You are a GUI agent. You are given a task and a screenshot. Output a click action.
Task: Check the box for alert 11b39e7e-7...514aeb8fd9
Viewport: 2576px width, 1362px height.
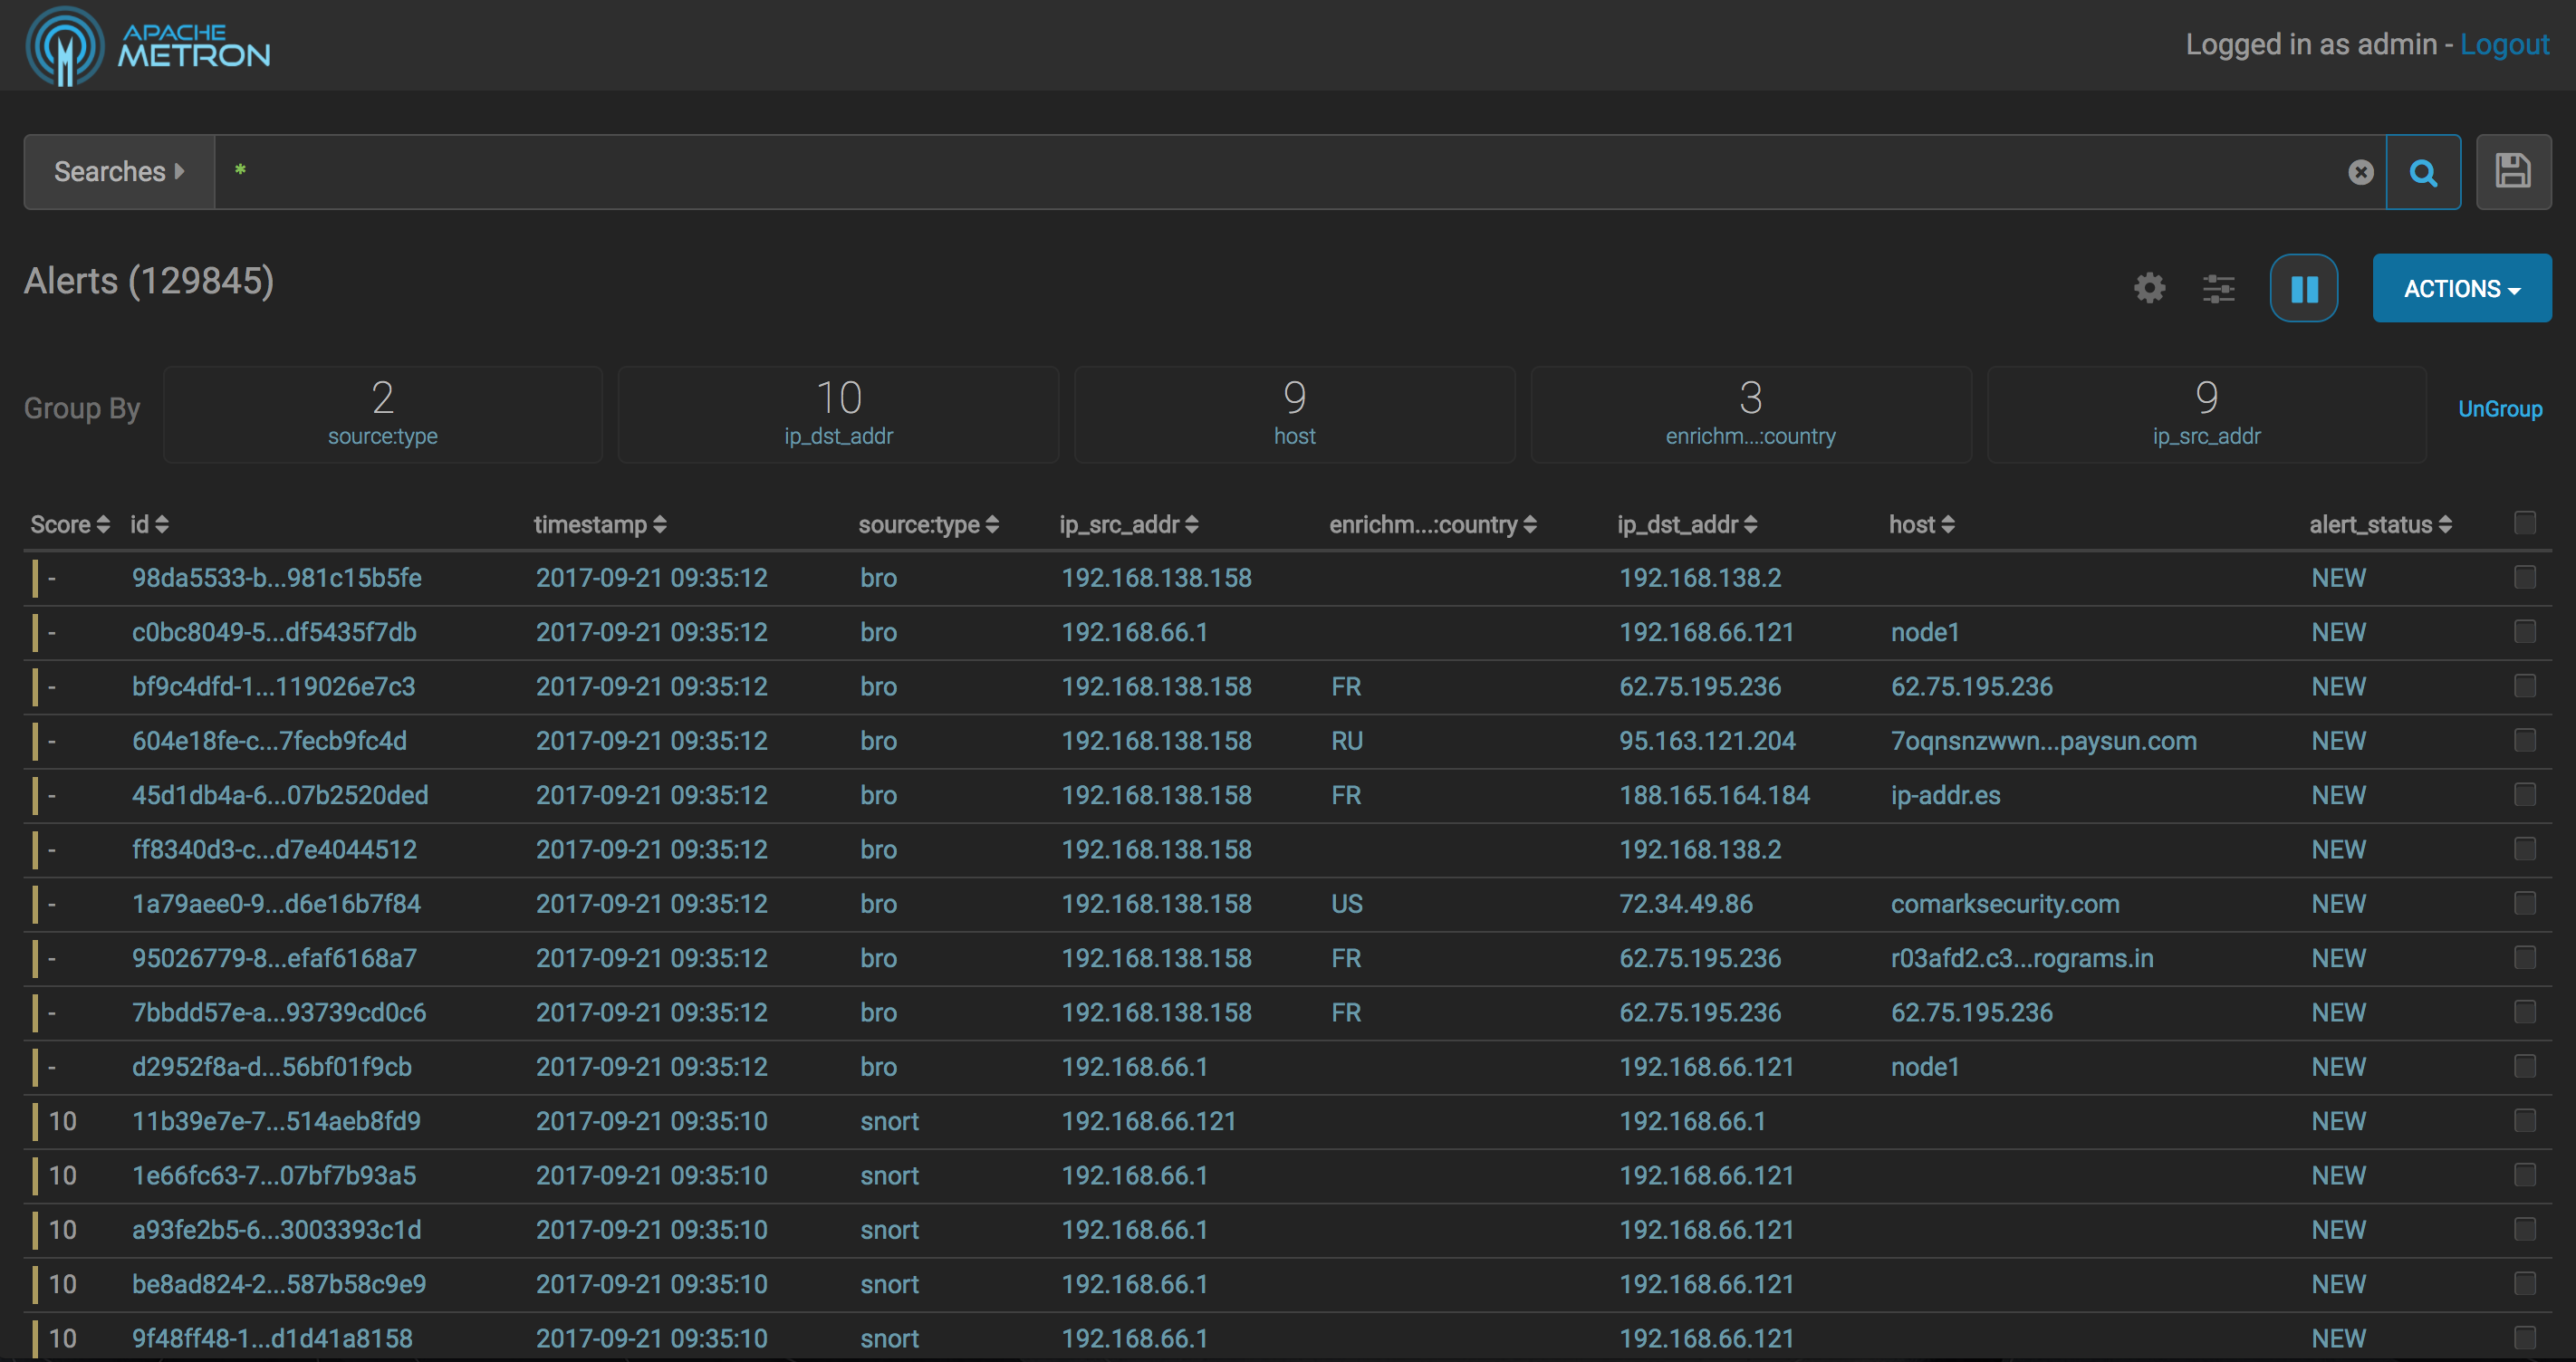tap(2525, 1120)
